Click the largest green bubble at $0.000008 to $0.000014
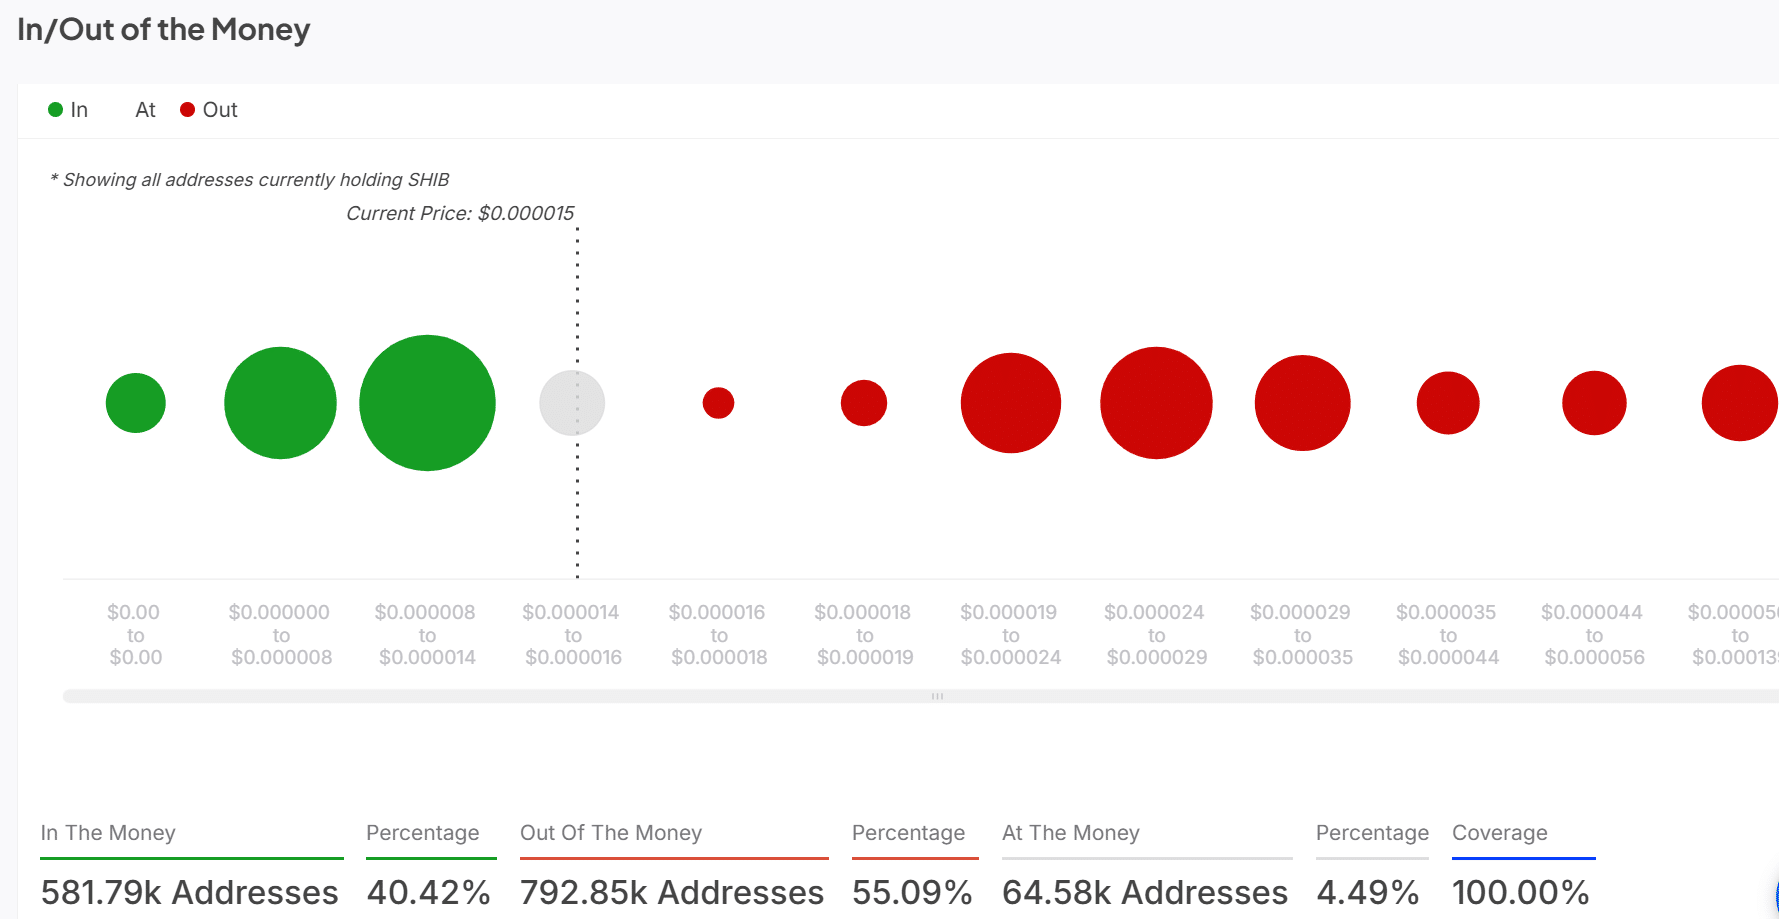 [x=427, y=403]
